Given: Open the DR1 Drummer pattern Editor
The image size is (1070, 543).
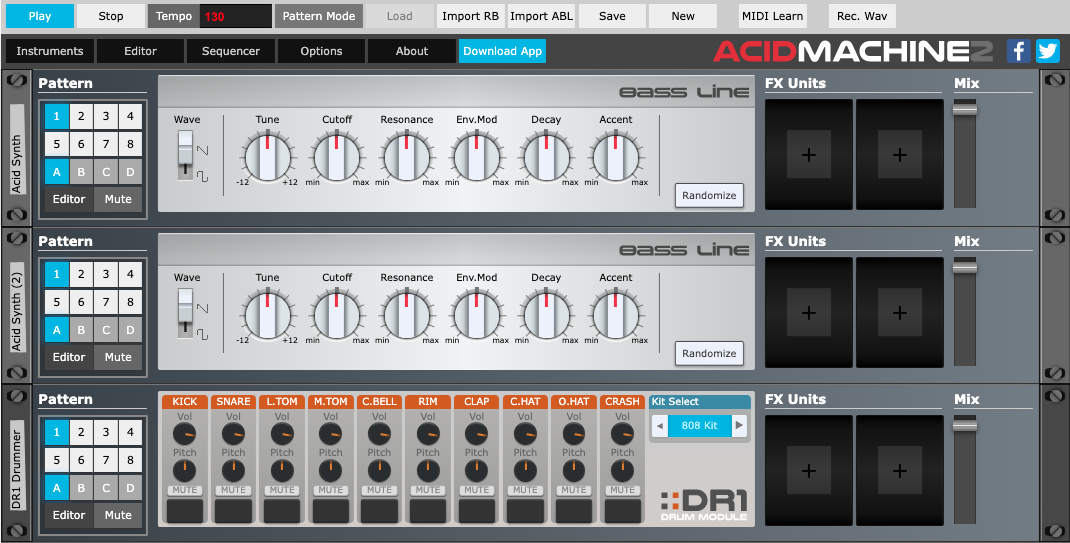Looking at the screenshot, I should tap(69, 515).
